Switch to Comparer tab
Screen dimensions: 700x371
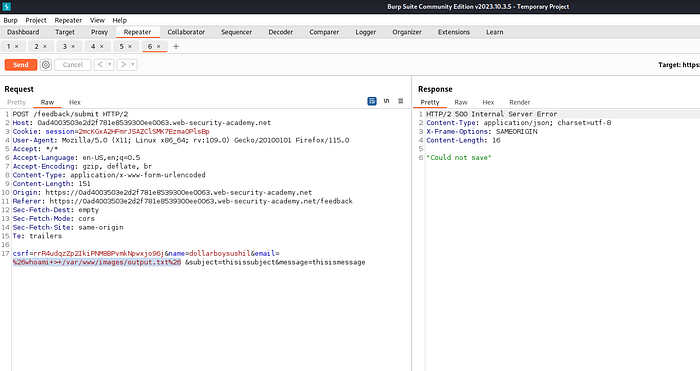[x=324, y=32]
